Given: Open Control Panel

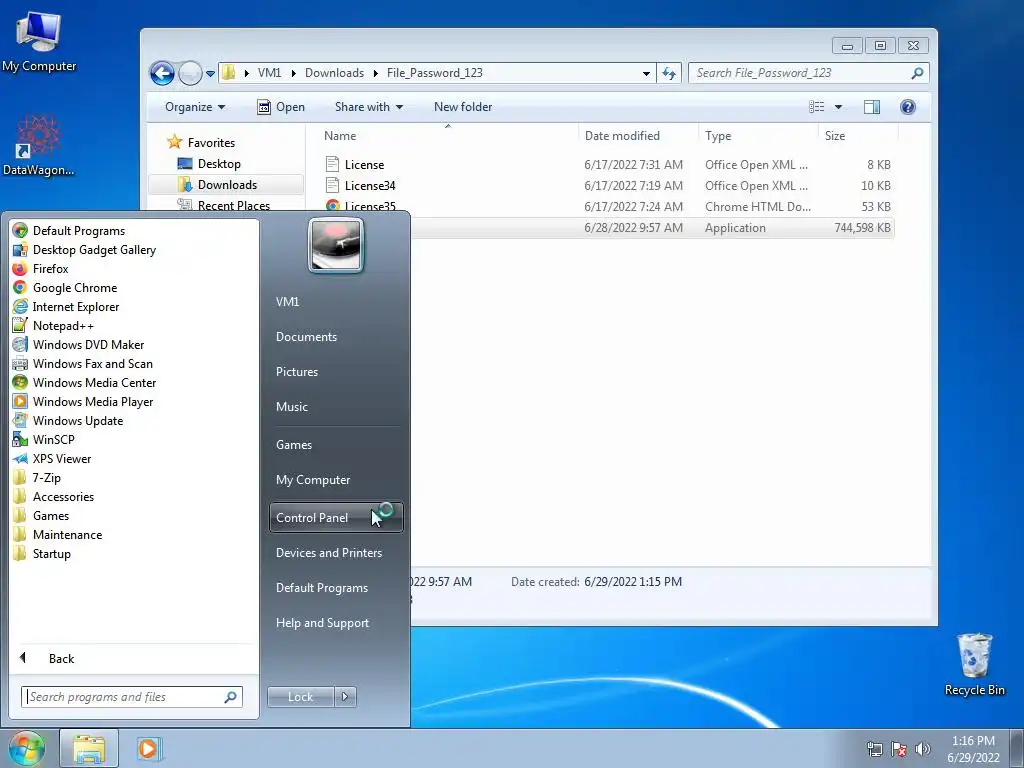Looking at the screenshot, I should (x=336, y=517).
